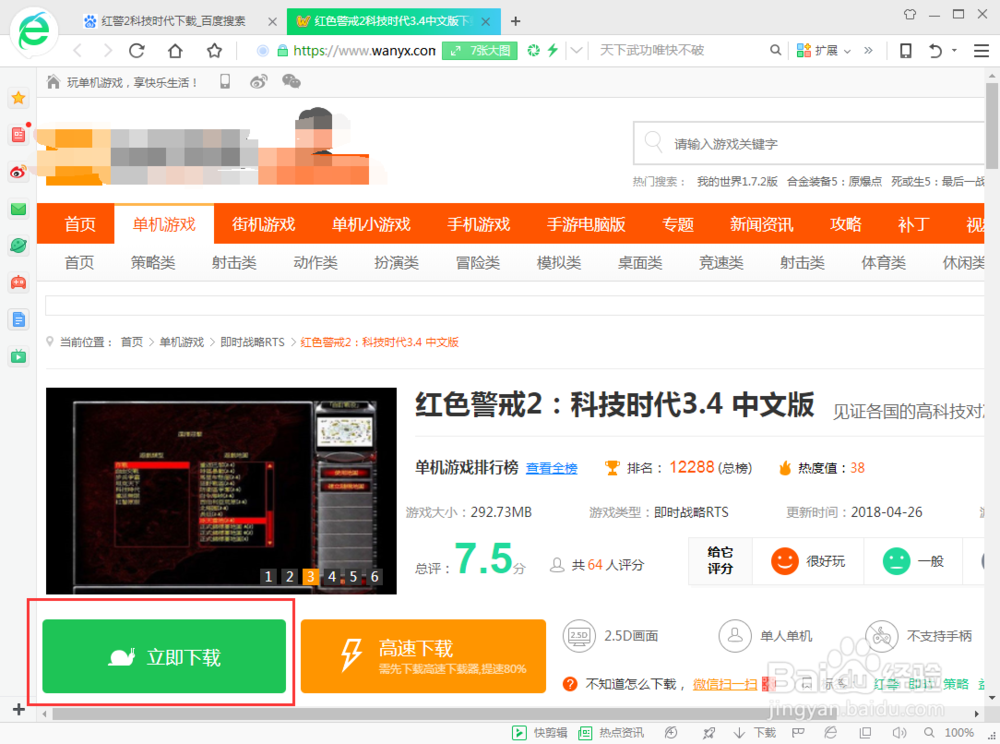Viewport: 1000px width, 744px height.
Task: Click the WeChat icon on site header
Action: click(x=291, y=82)
